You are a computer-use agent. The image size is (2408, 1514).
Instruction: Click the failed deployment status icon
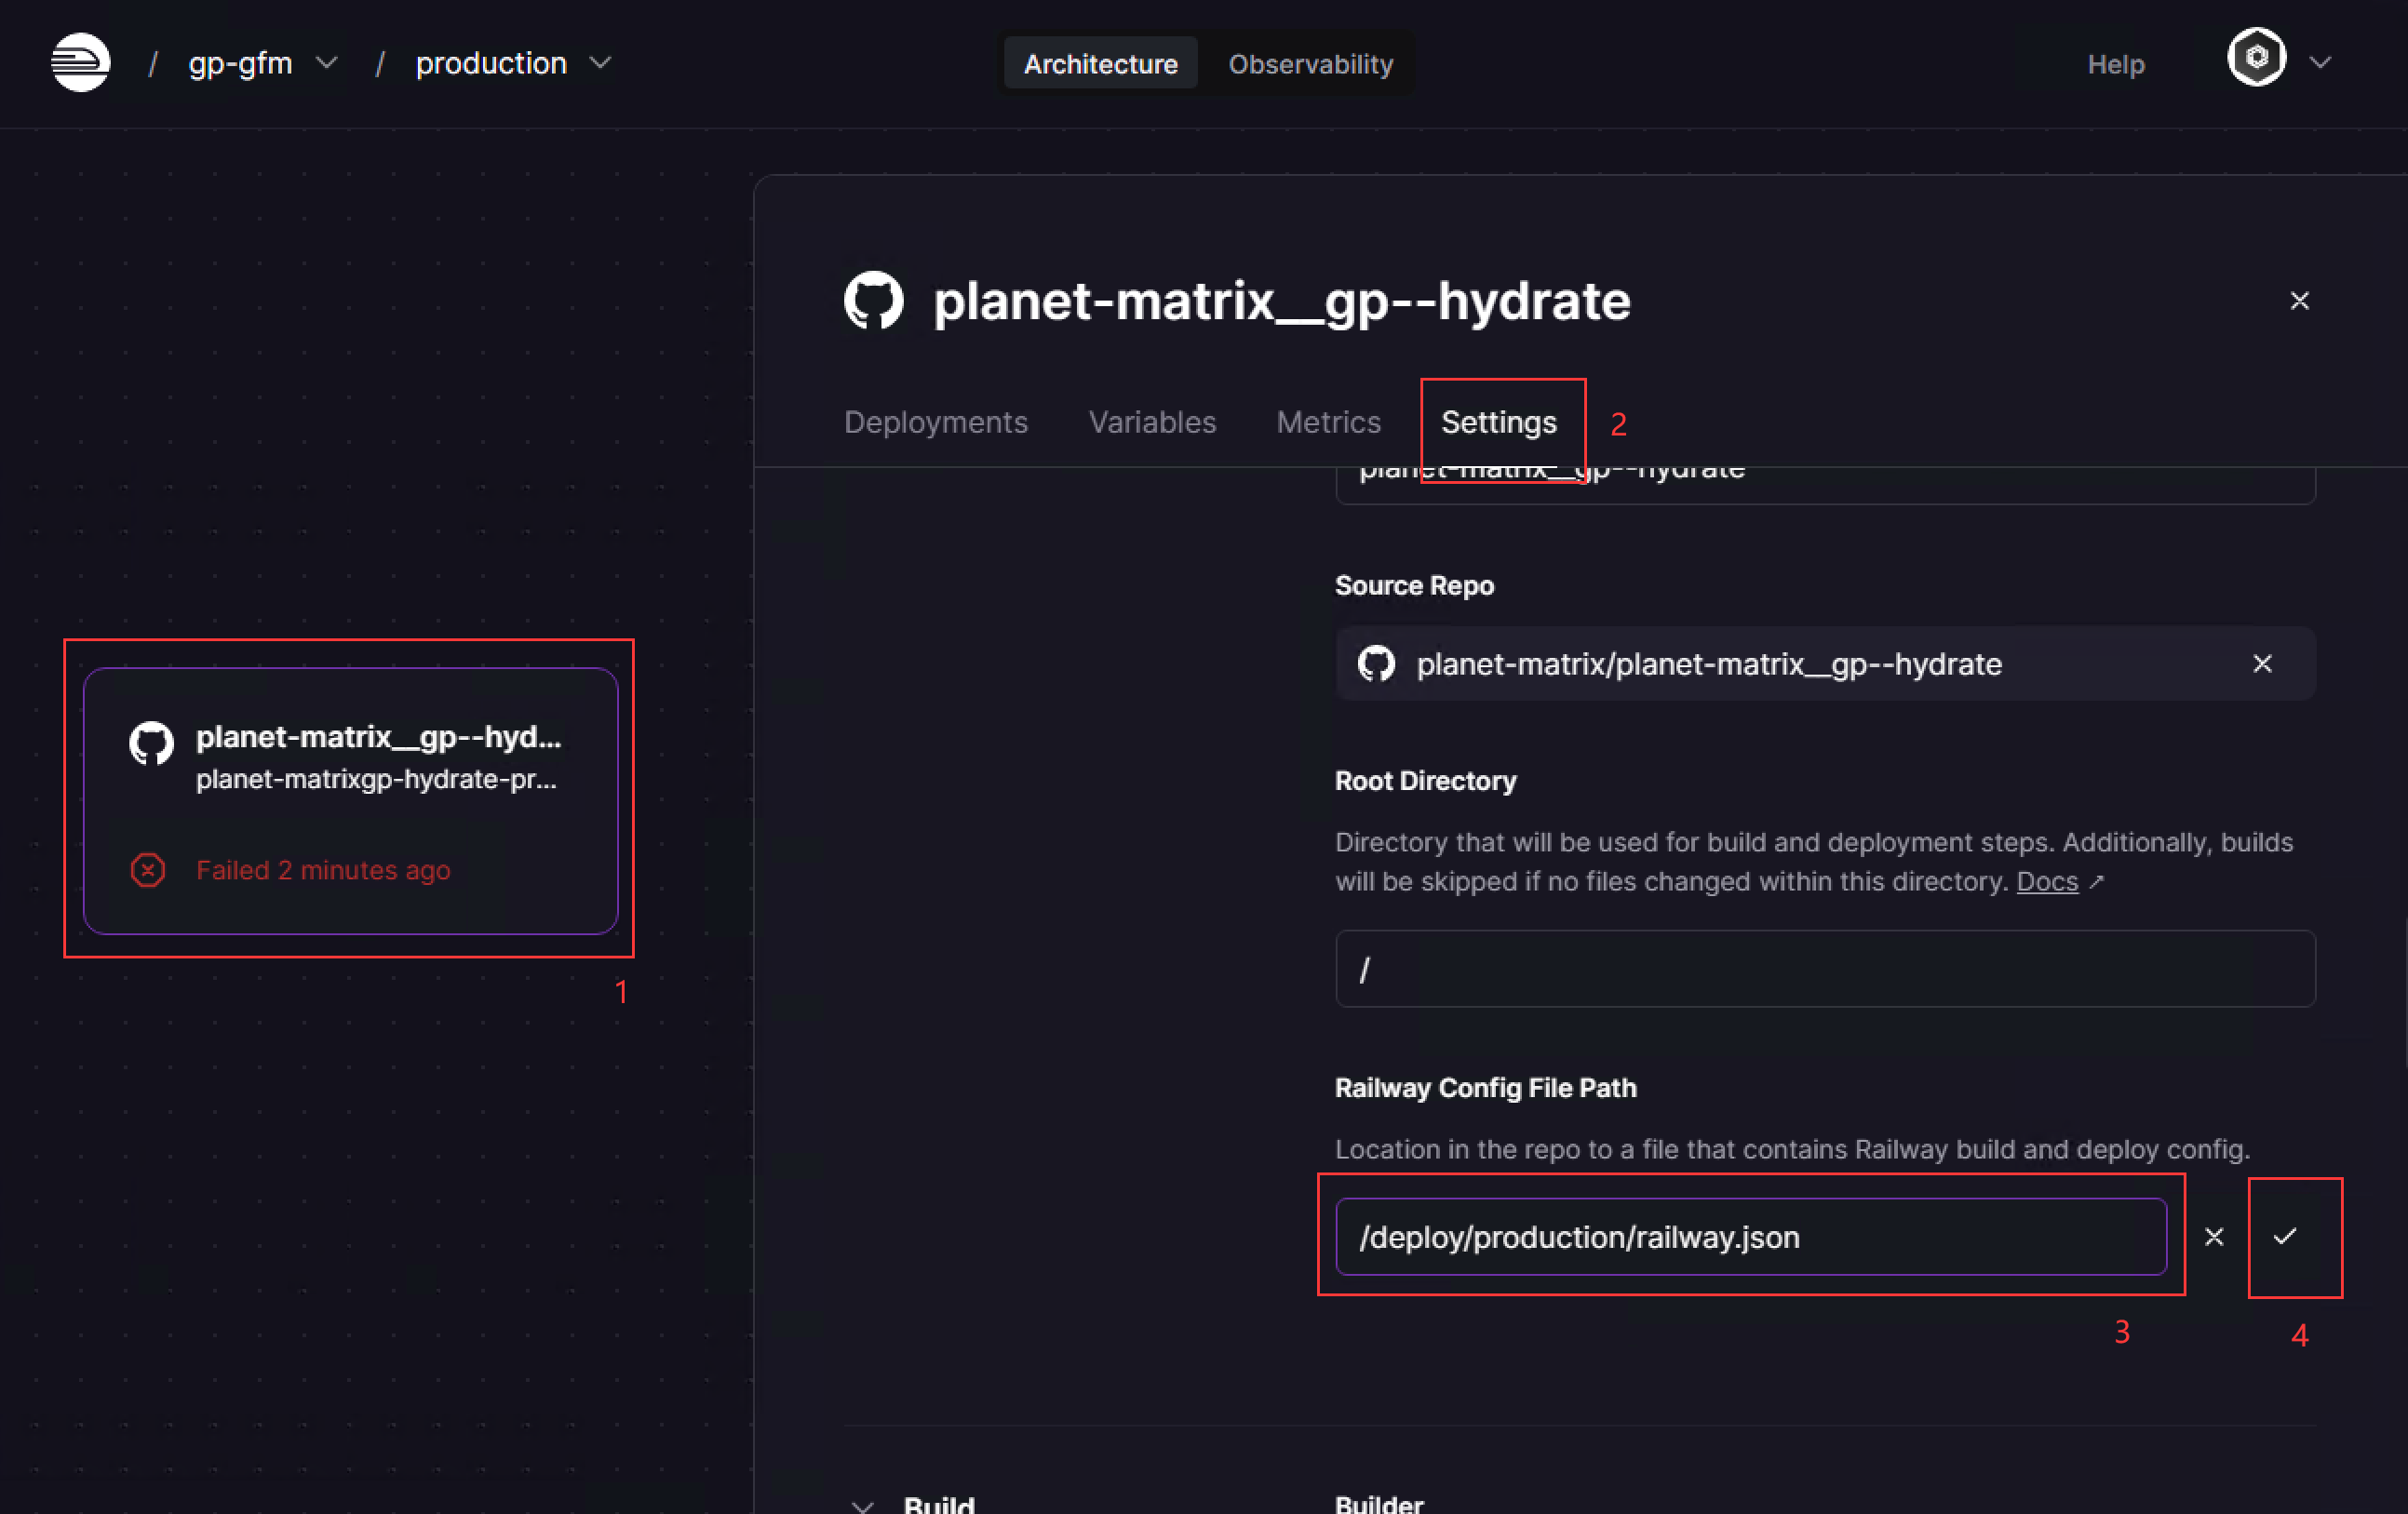tap(148, 870)
